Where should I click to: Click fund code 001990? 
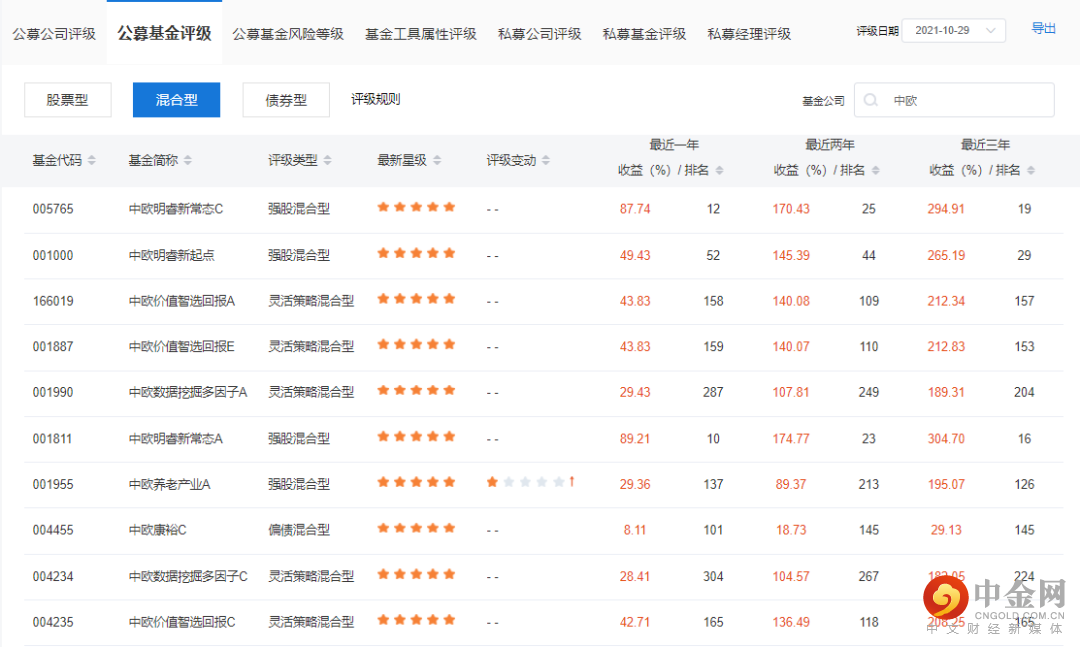53,392
